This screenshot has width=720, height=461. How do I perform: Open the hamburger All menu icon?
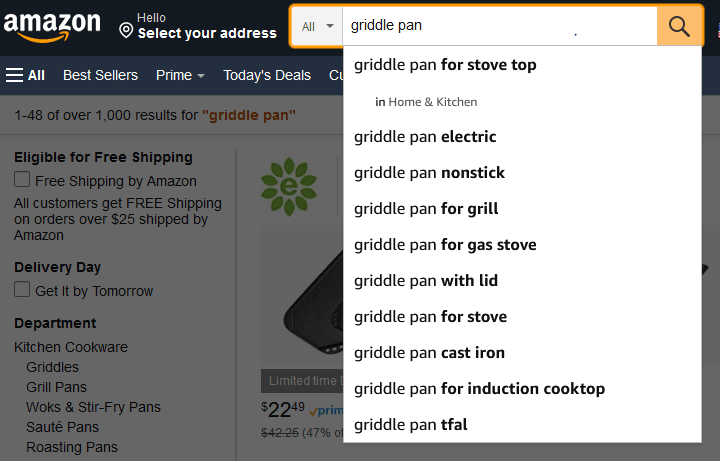(14, 75)
